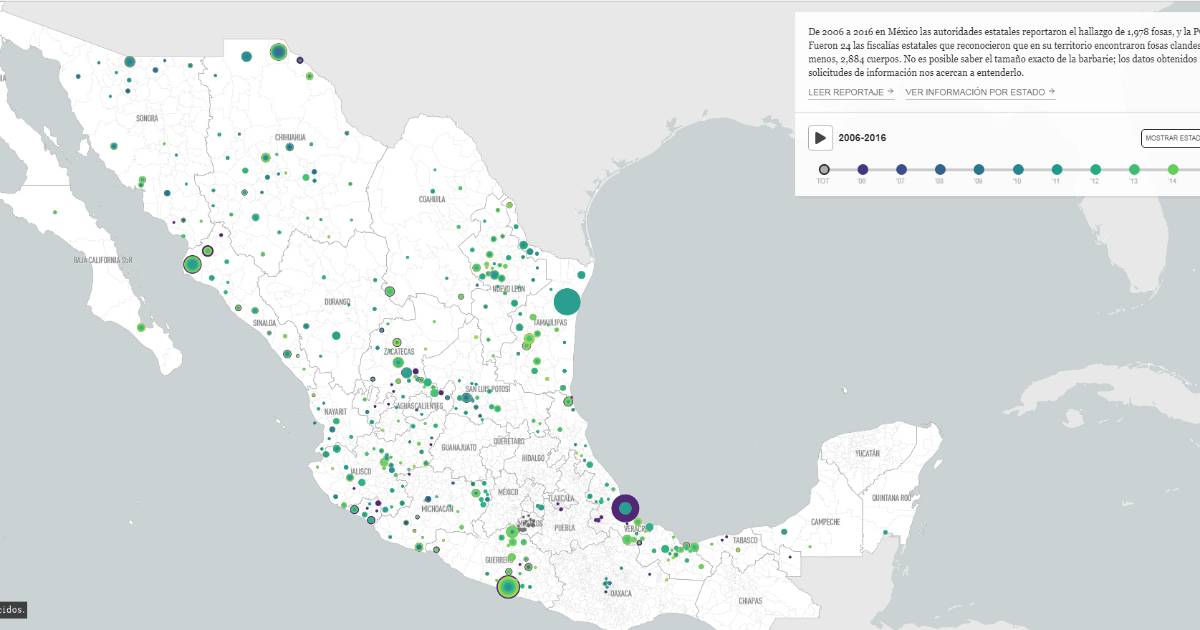1200x630 pixels.
Task: Choose the '08 timeline dot
Action: [940, 170]
